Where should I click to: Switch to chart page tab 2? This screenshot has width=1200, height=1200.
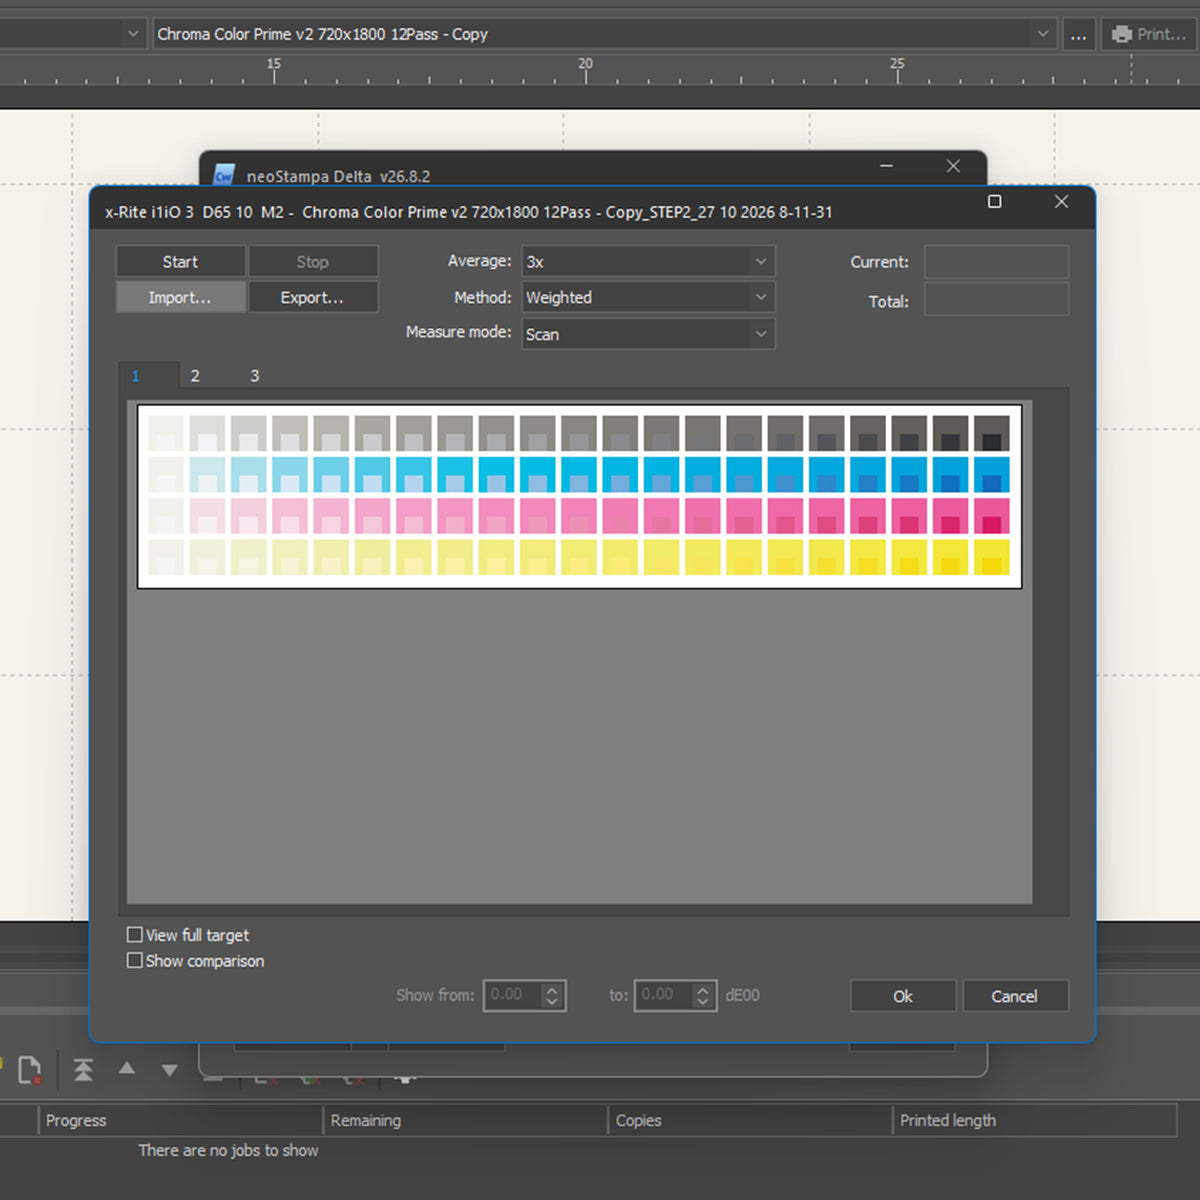click(195, 376)
